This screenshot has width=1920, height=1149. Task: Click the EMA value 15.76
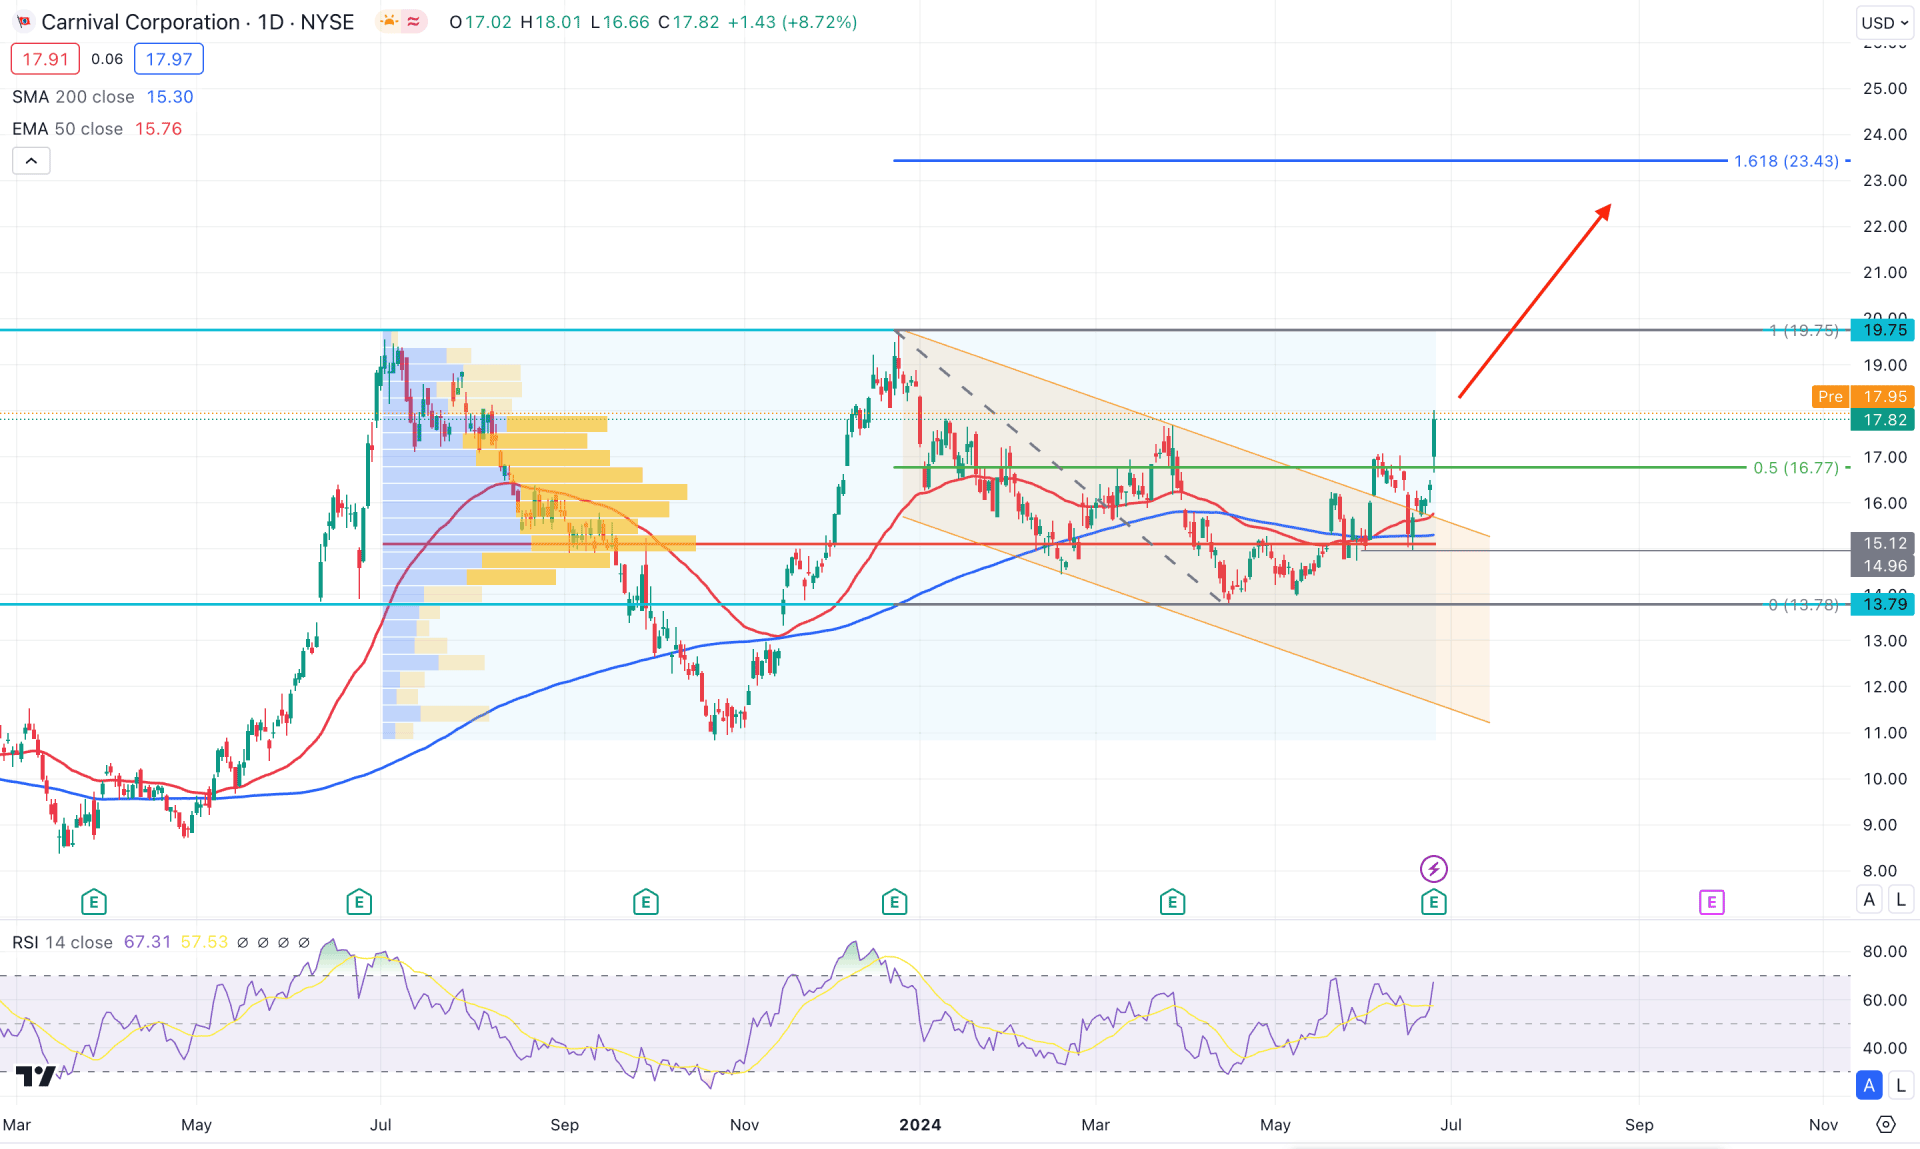click(158, 129)
